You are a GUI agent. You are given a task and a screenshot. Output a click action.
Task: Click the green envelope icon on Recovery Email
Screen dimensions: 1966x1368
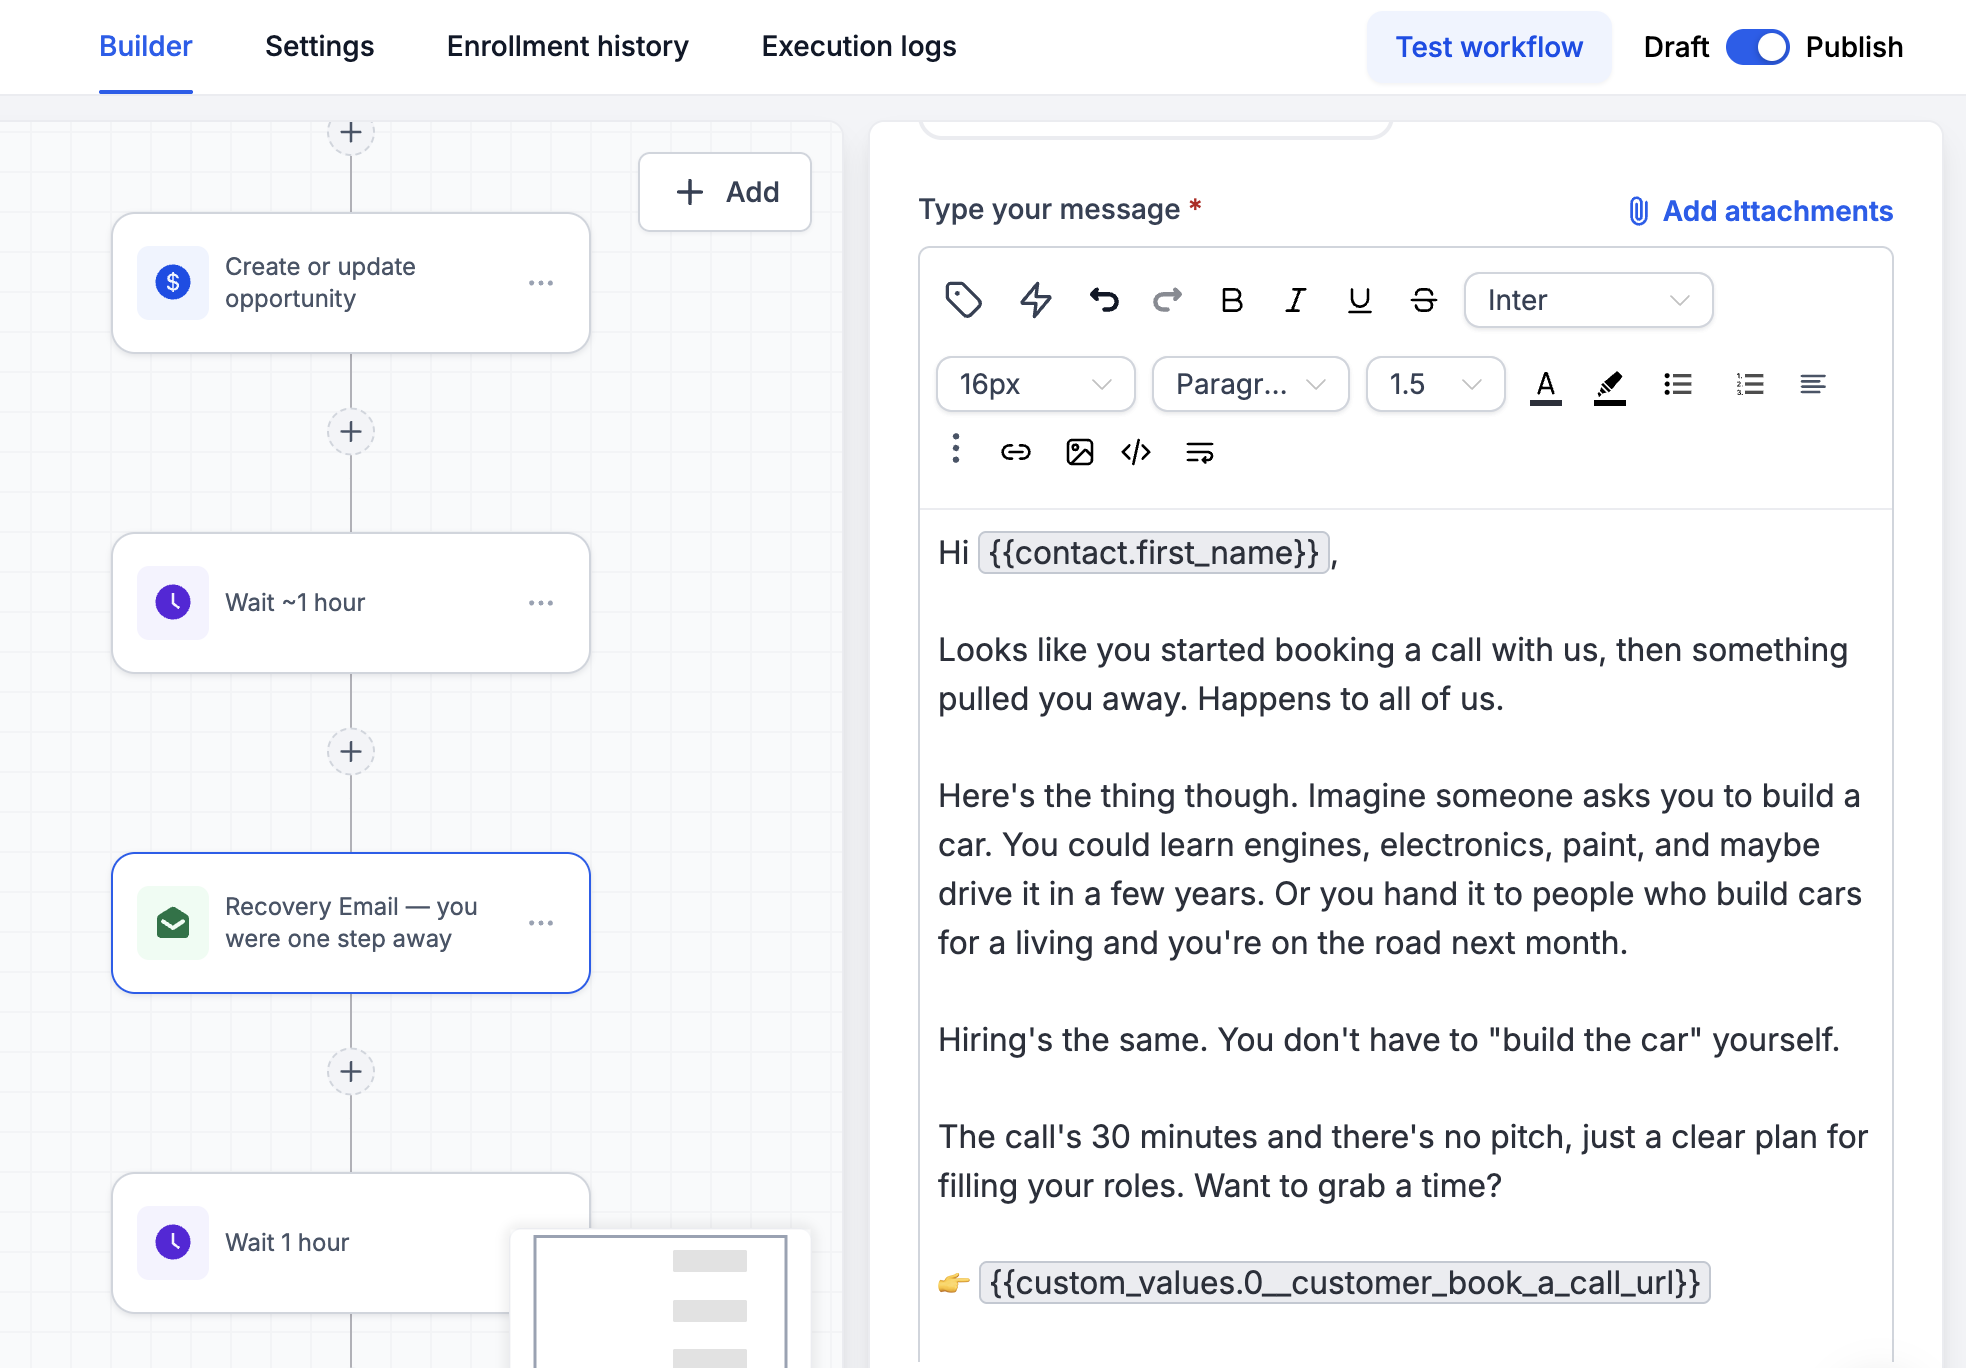click(173, 923)
